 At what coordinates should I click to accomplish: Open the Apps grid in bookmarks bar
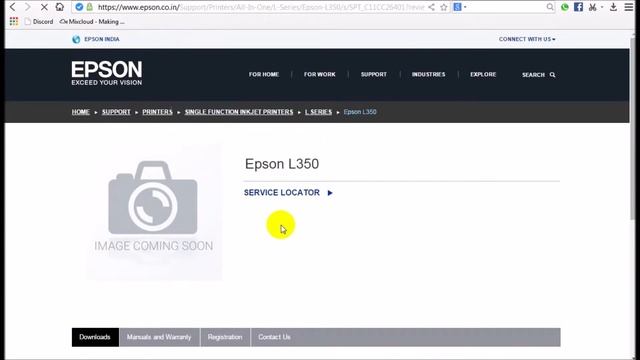[14, 21]
